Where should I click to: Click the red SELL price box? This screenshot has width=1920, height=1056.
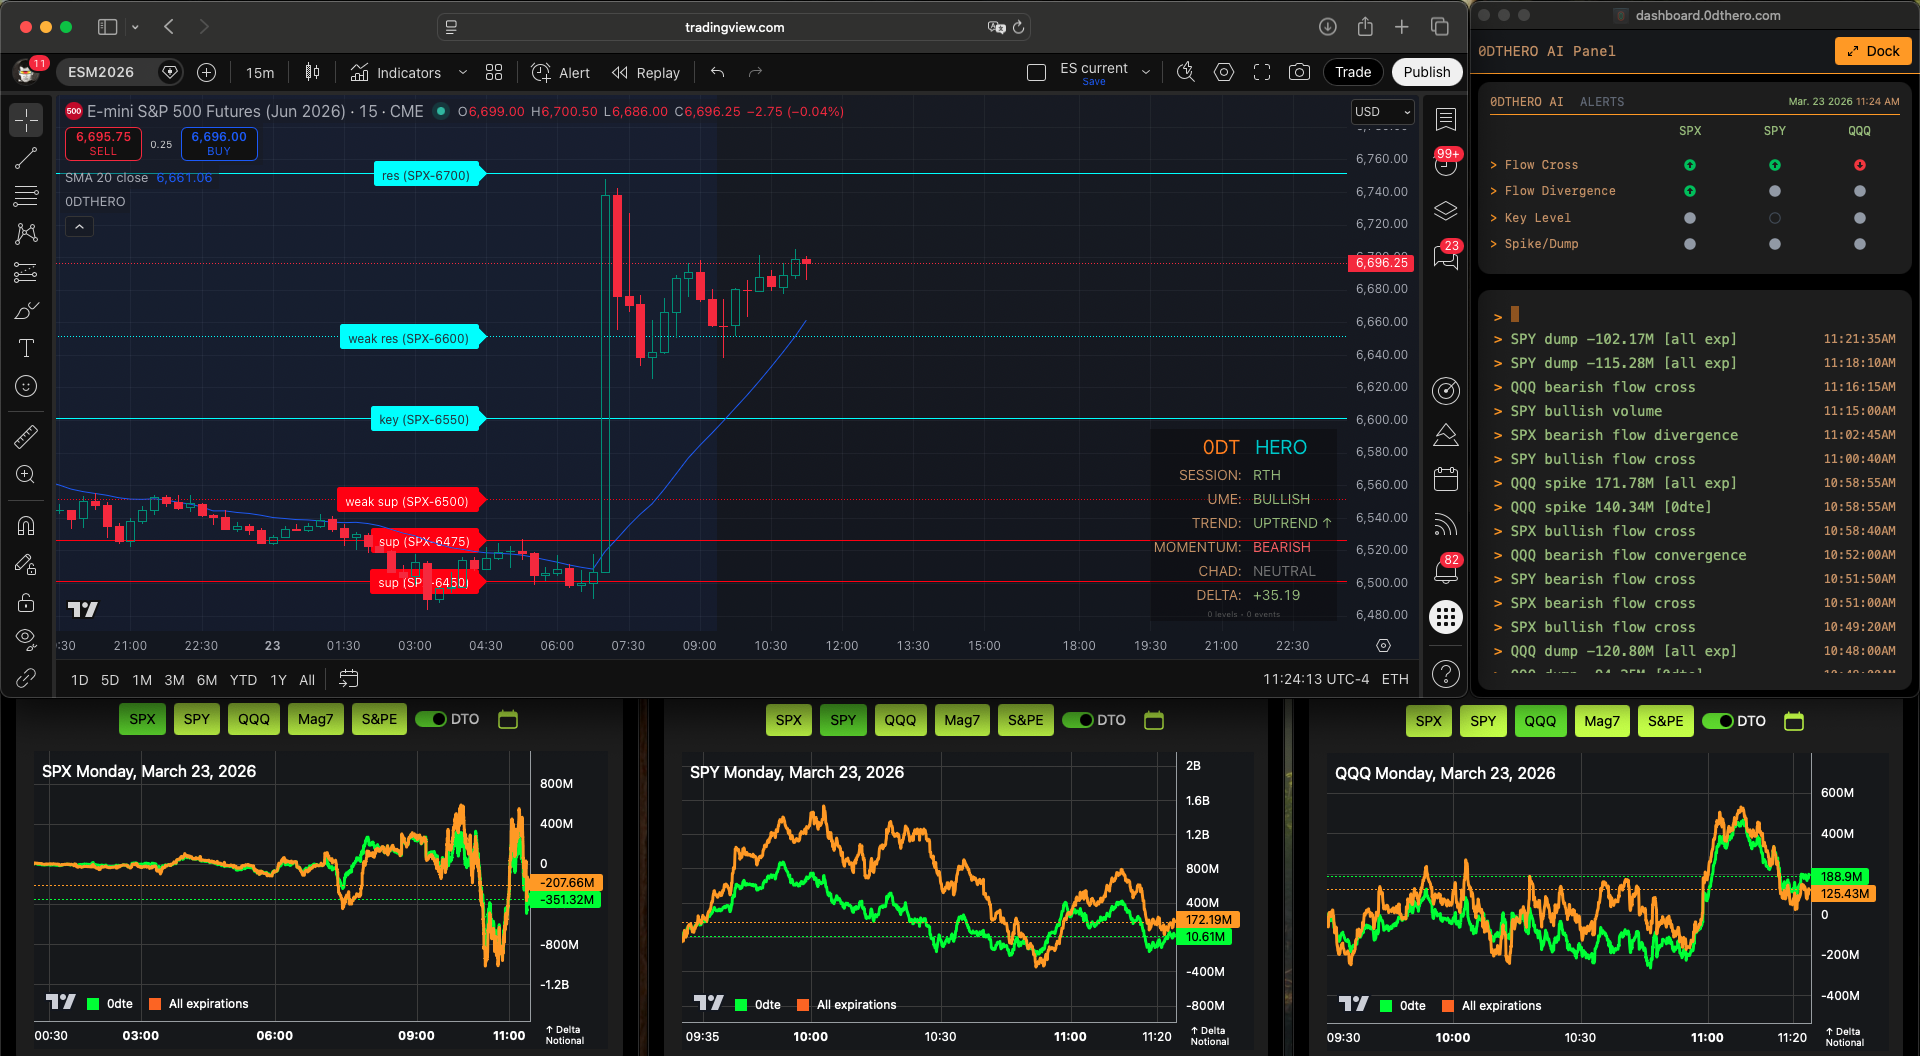103,143
